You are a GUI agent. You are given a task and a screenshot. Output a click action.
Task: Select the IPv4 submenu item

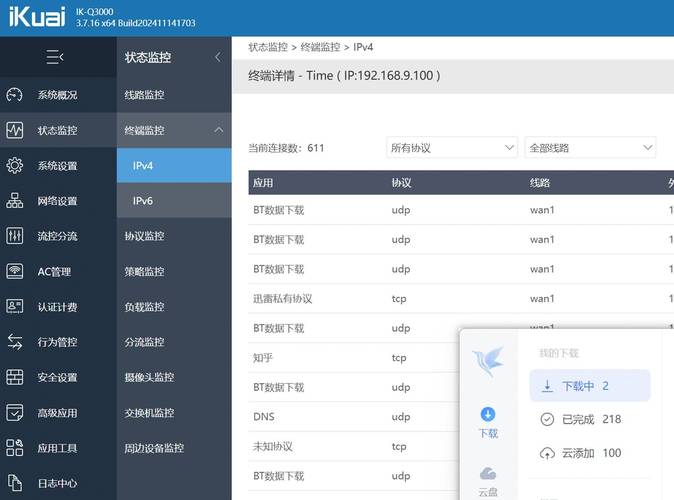(174, 166)
